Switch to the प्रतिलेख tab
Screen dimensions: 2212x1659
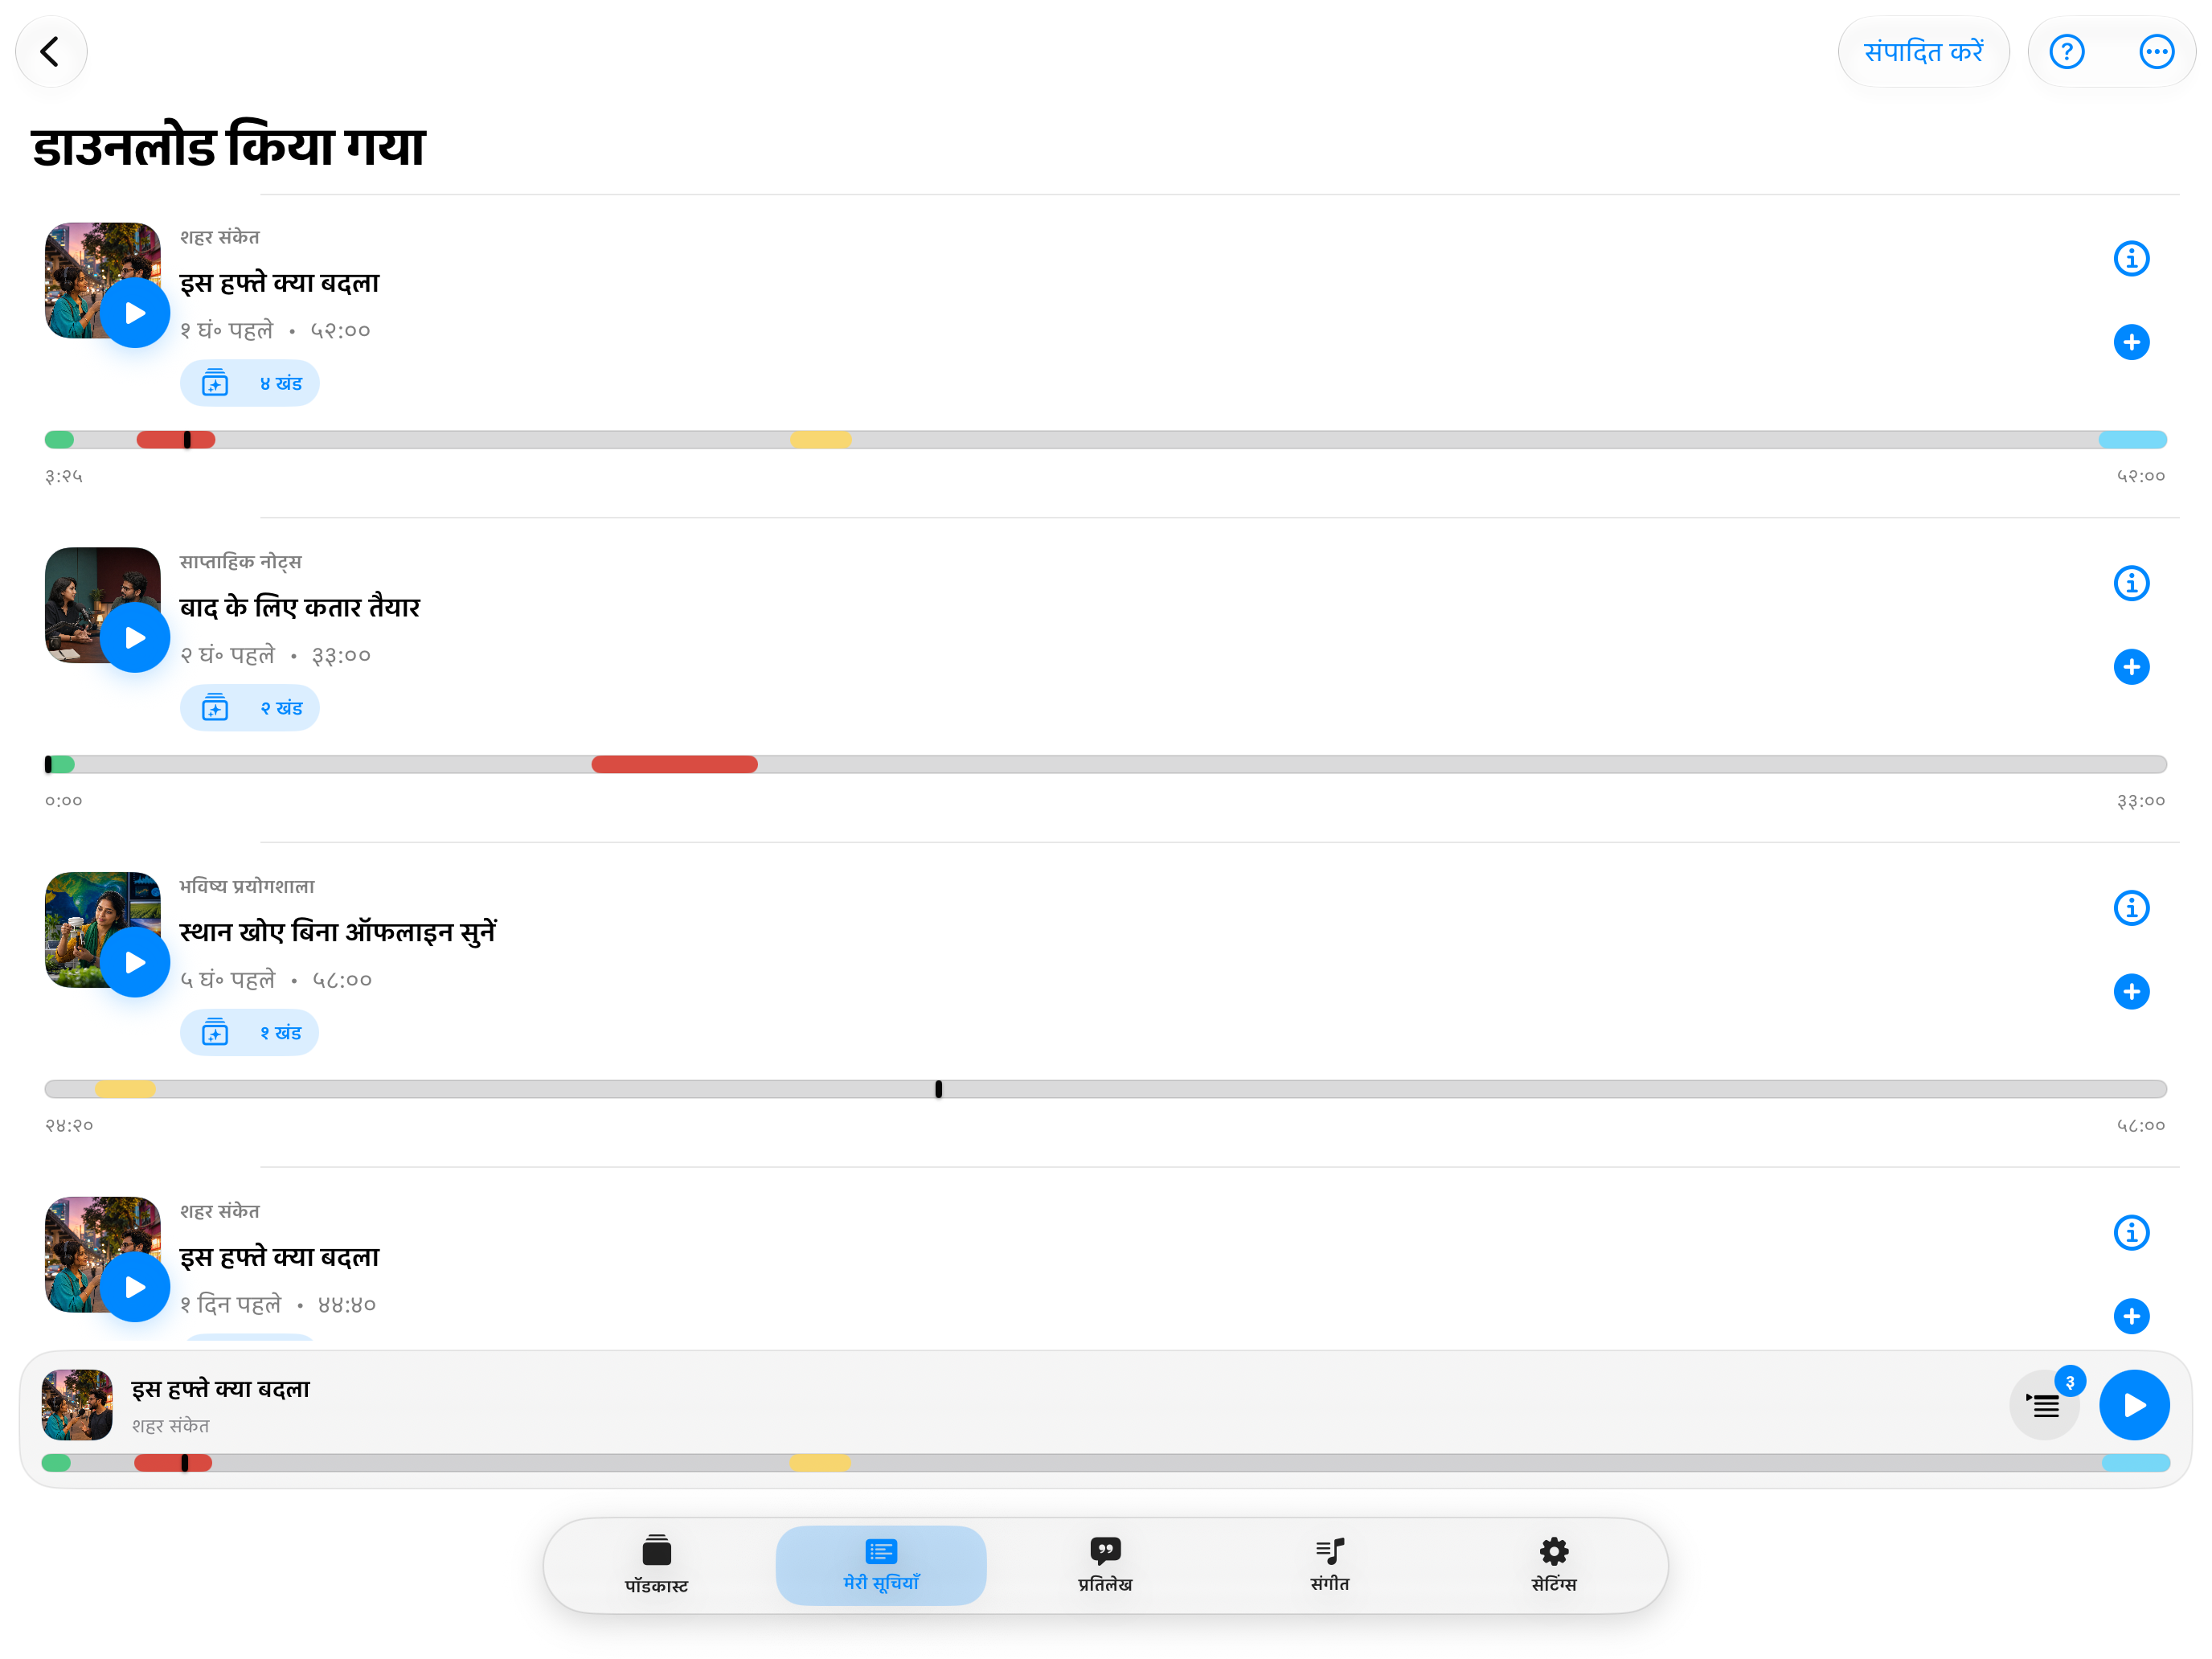pos(1105,1565)
